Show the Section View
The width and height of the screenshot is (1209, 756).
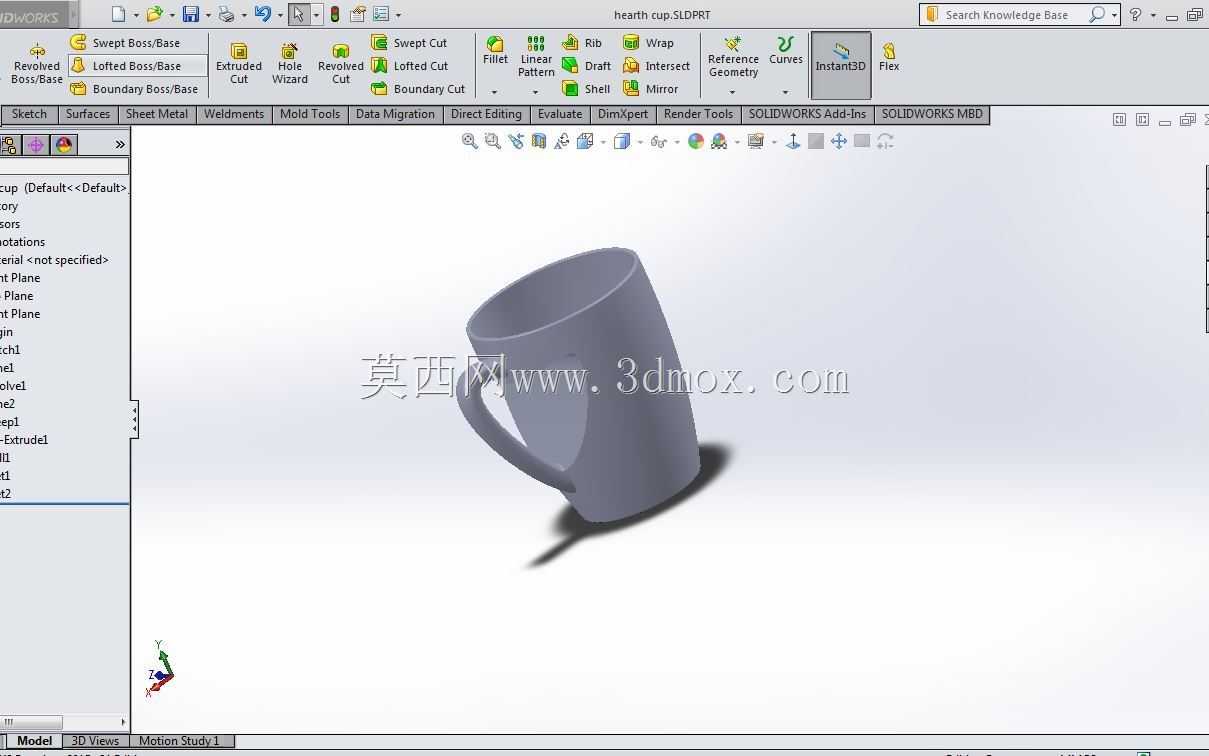pyautogui.click(x=538, y=142)
